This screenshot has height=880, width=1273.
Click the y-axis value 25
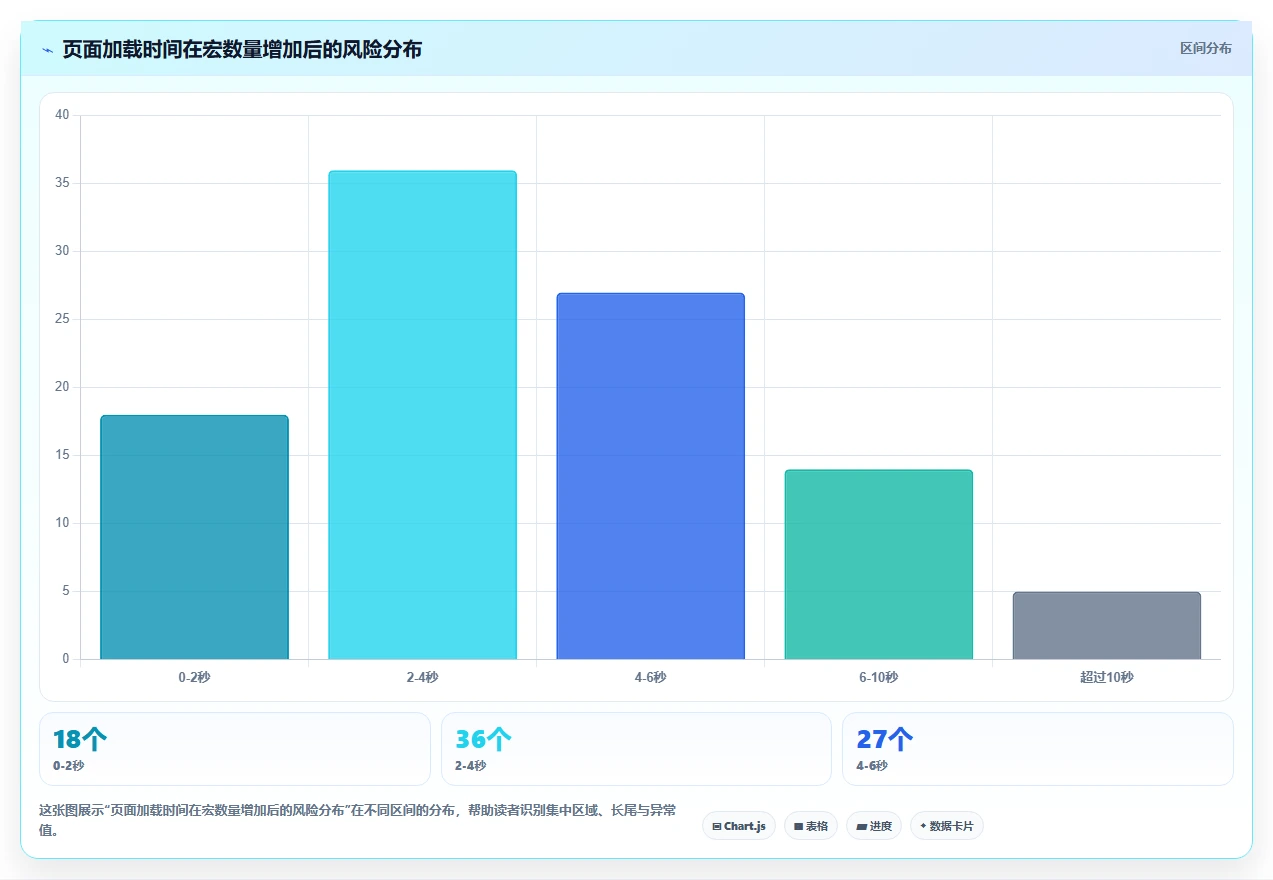tap(62, 319)
